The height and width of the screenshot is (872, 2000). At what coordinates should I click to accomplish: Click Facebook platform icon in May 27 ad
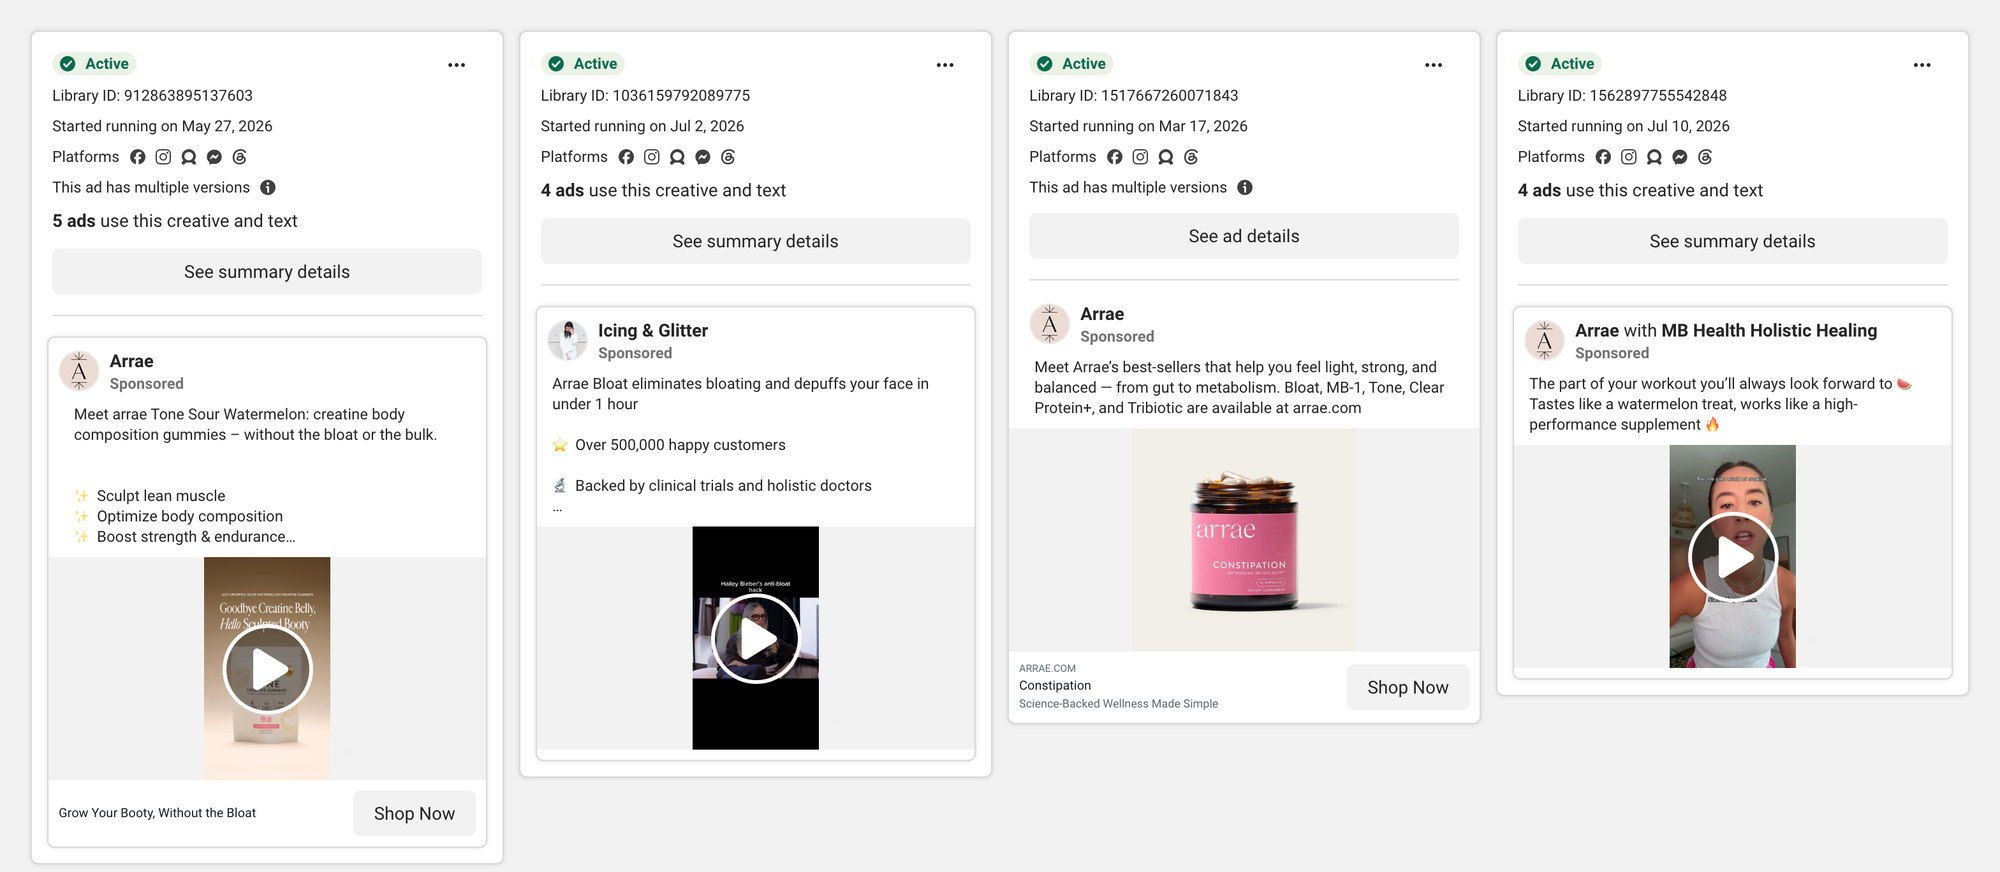coord(138,157)
